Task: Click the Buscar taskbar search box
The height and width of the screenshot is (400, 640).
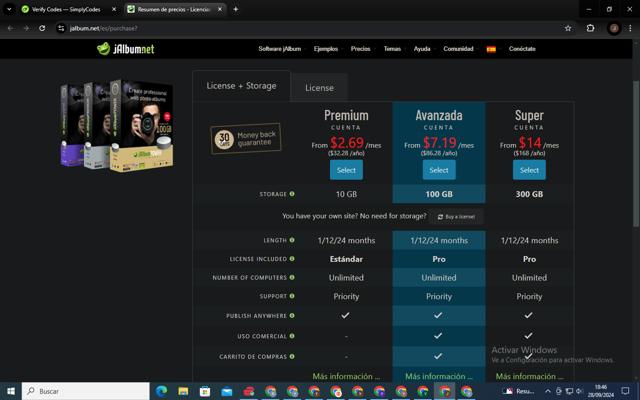Action: point(86,391)
